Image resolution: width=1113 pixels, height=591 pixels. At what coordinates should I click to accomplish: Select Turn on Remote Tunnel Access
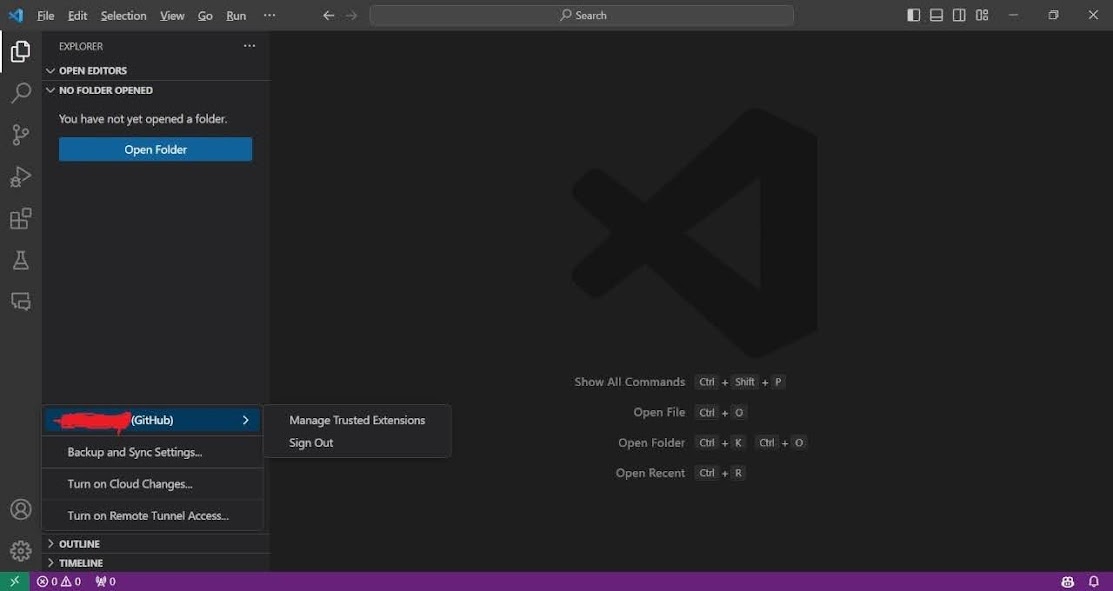click(x=153, y=516)
